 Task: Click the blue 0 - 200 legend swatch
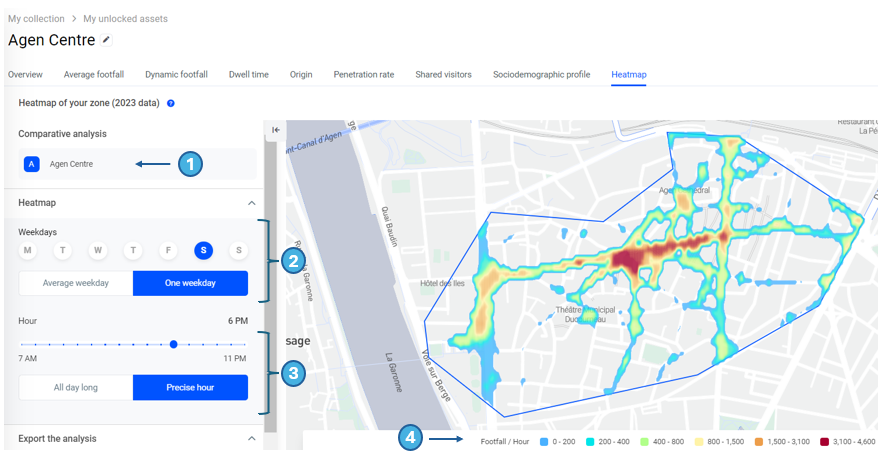pyautogui.click(x=543, y=441)
